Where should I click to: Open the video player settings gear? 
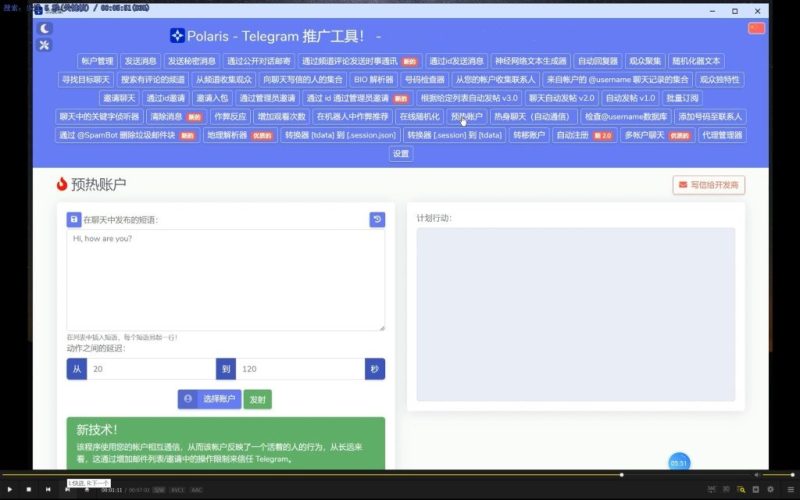click(770, 489)
